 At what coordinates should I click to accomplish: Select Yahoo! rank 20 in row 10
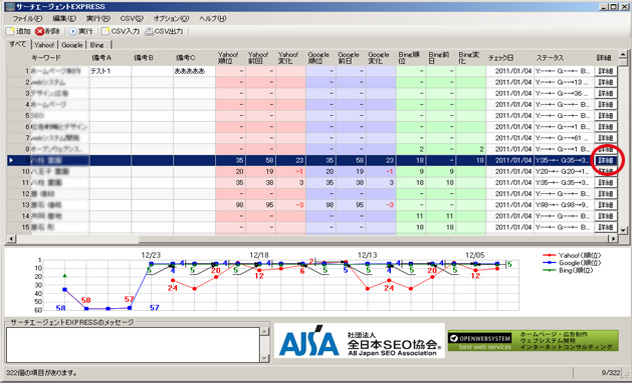pos(231,171)
